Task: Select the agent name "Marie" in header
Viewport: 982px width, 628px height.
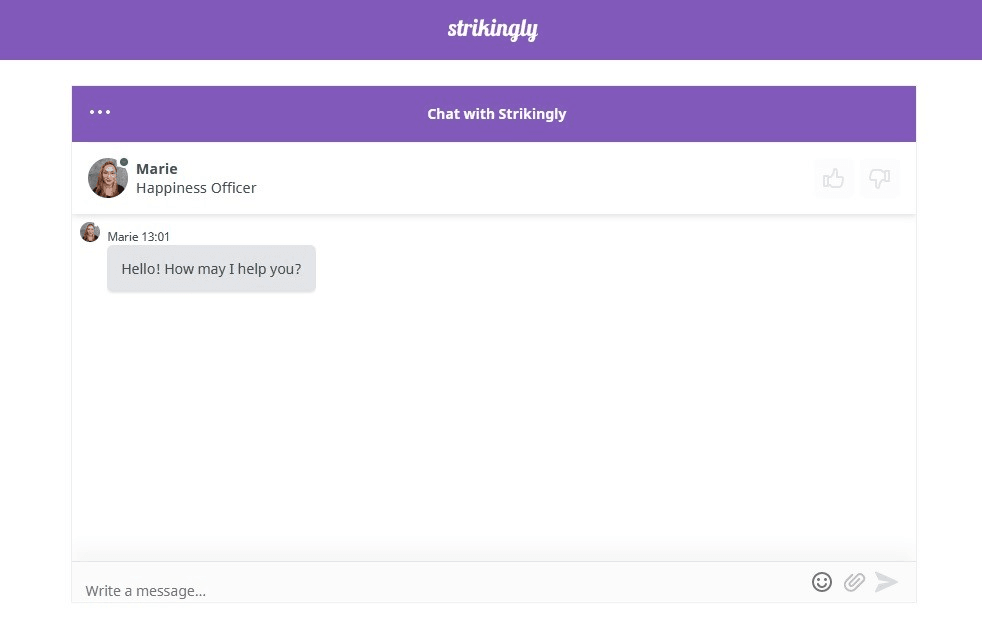Action: tap(157, 169)
